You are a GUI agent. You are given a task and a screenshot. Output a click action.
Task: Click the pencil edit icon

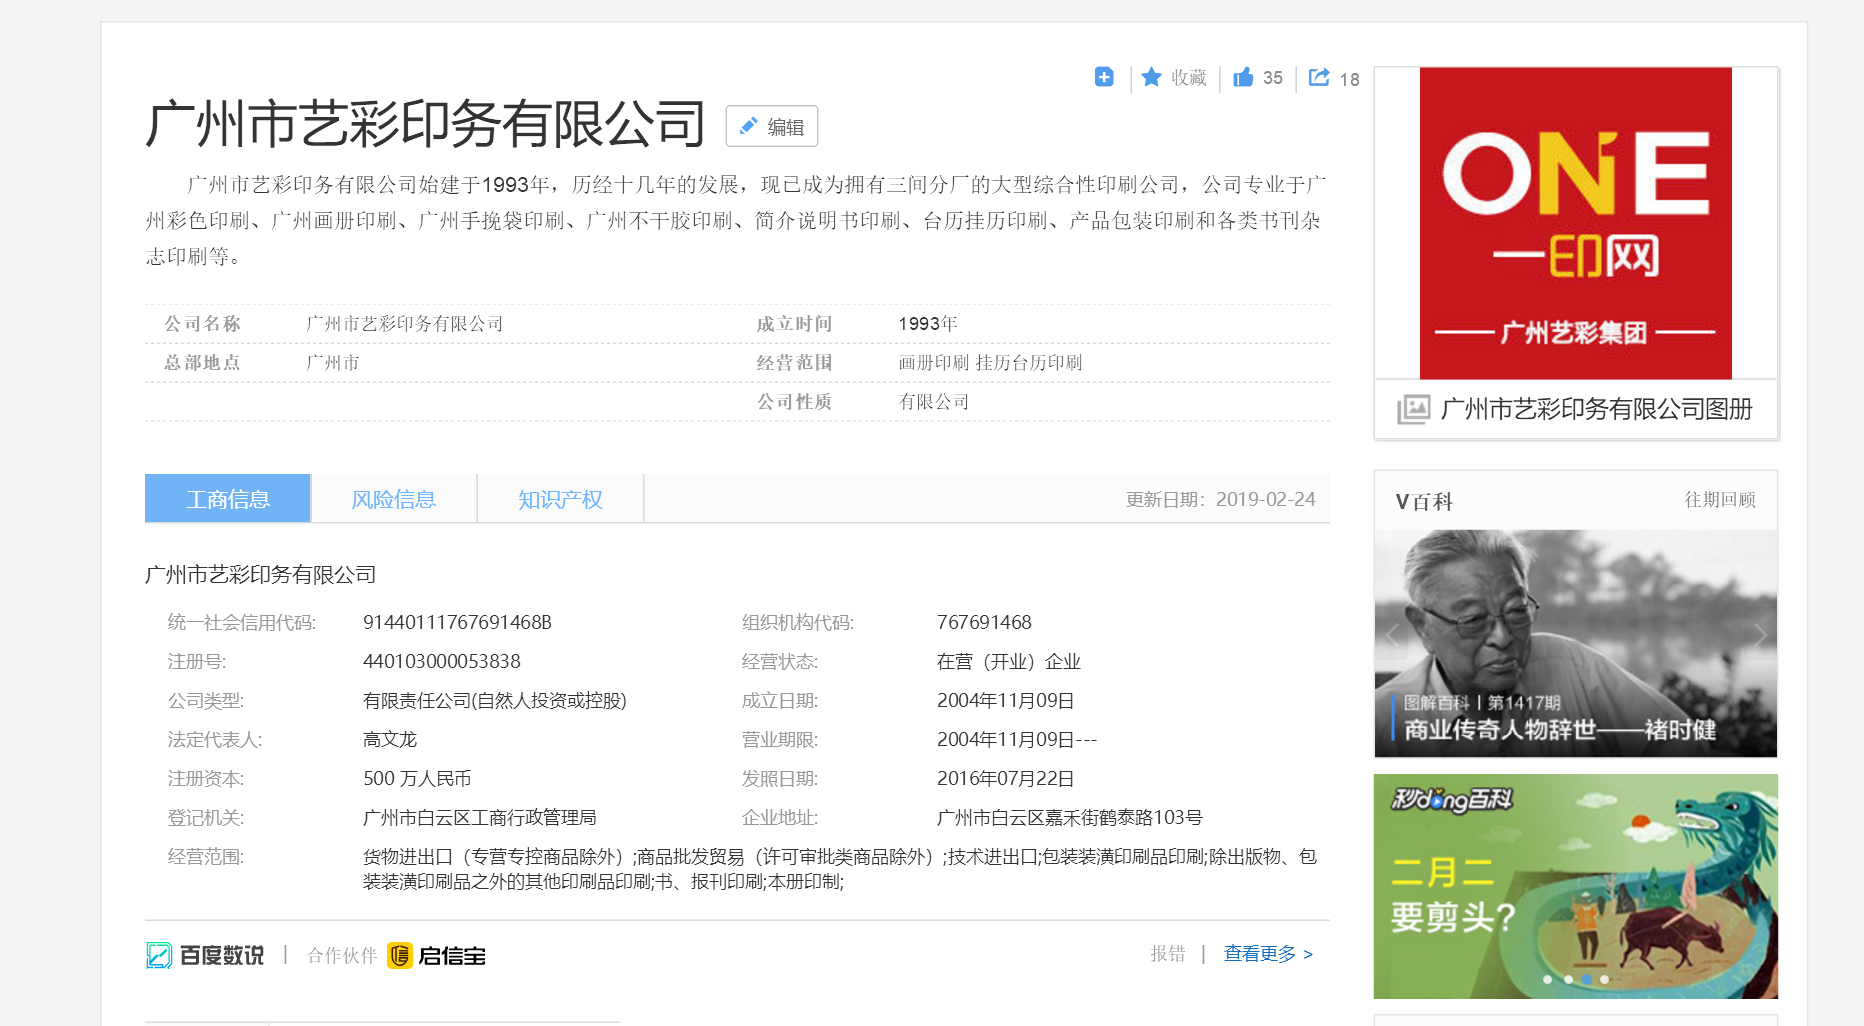click(x=748, y=126)
